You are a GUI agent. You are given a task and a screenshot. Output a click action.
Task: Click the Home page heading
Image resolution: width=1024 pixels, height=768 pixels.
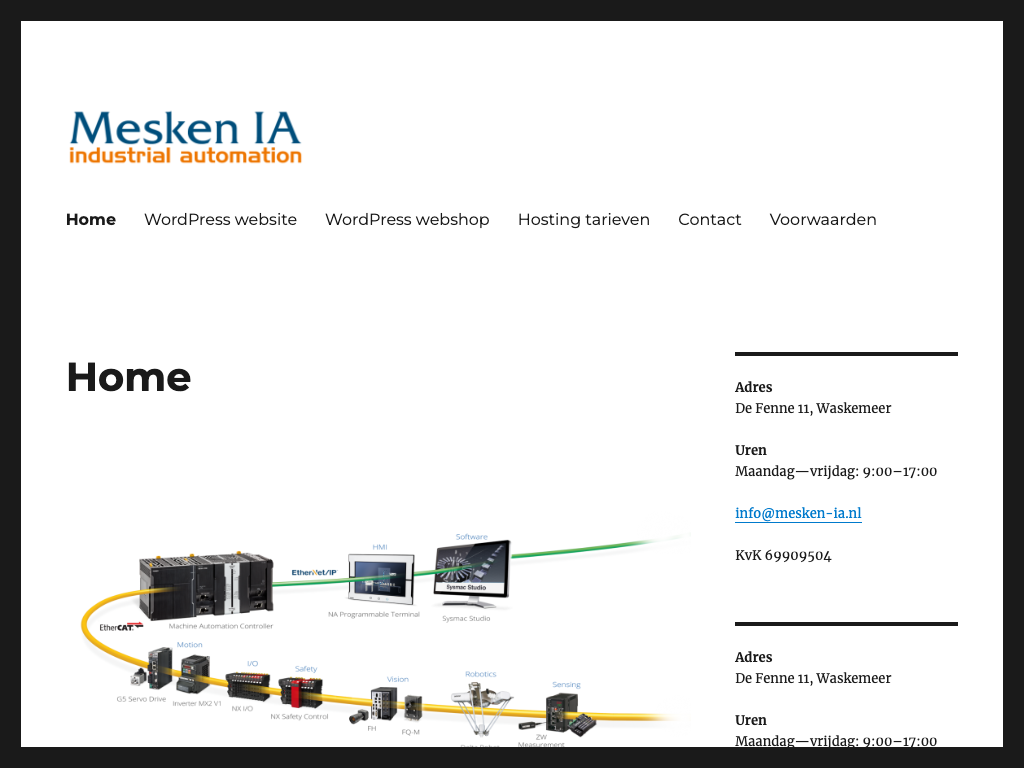pos(128,377)
